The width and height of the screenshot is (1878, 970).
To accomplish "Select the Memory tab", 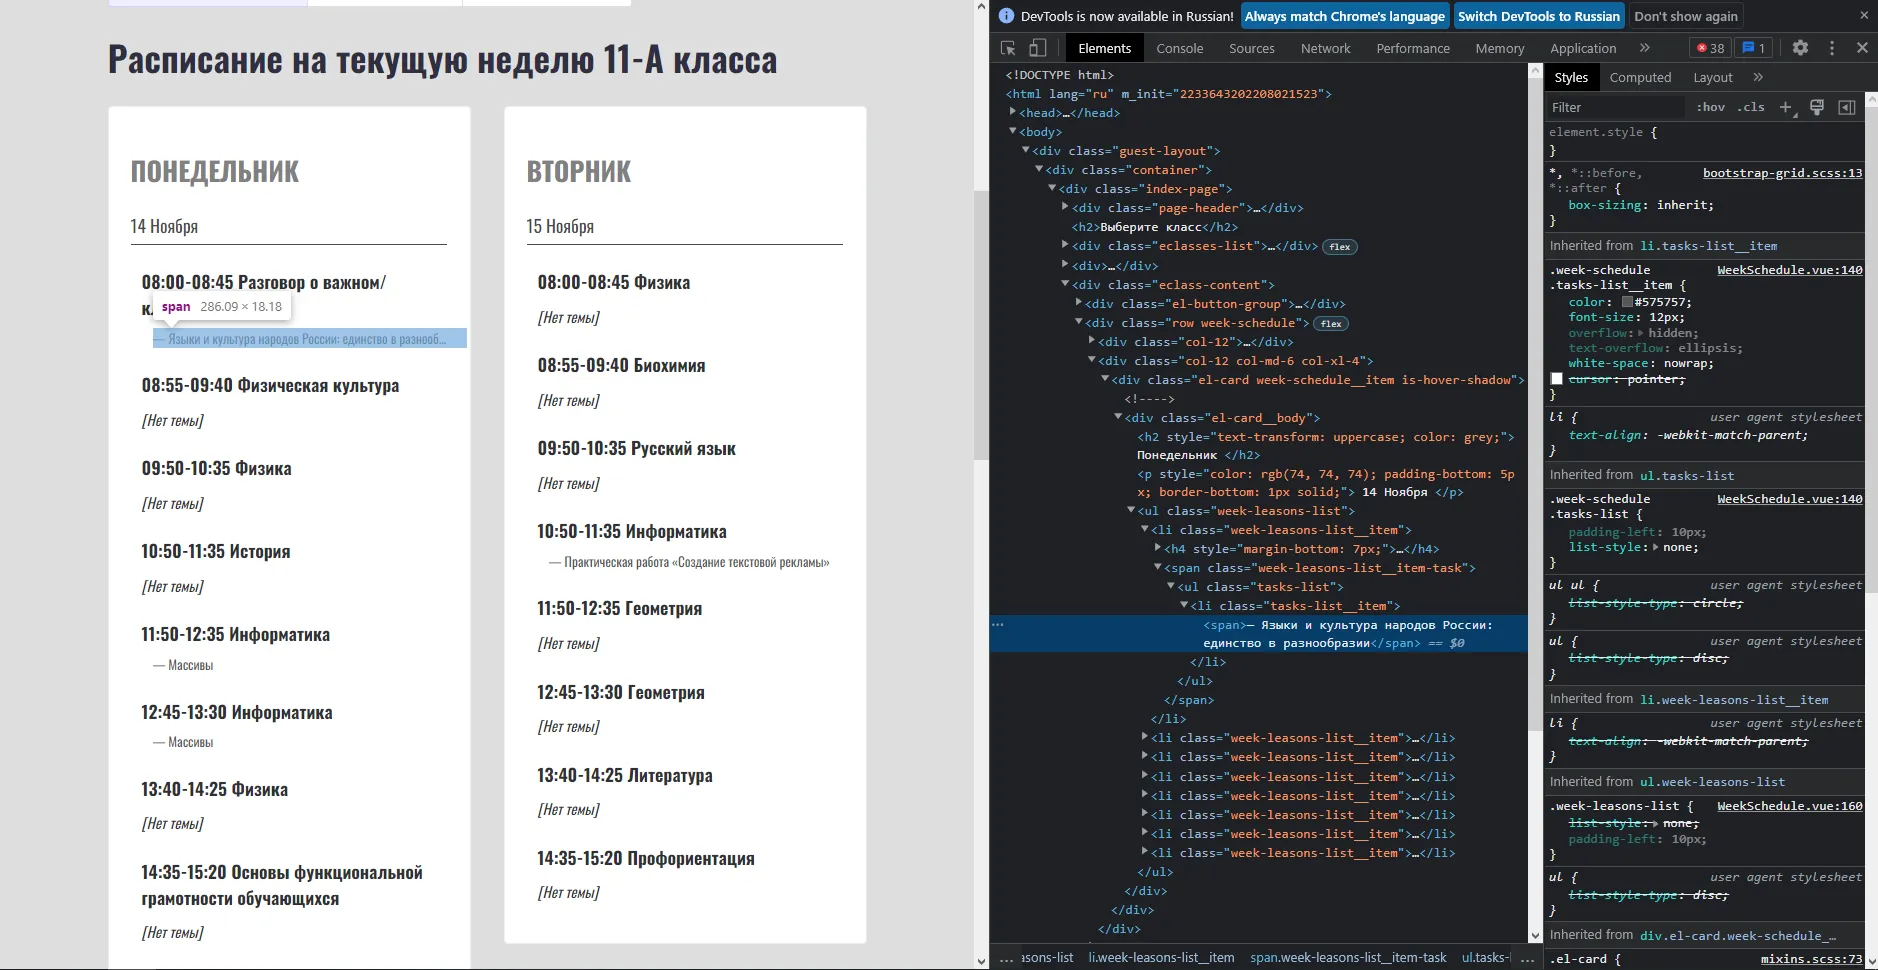I will [1500, 48].
